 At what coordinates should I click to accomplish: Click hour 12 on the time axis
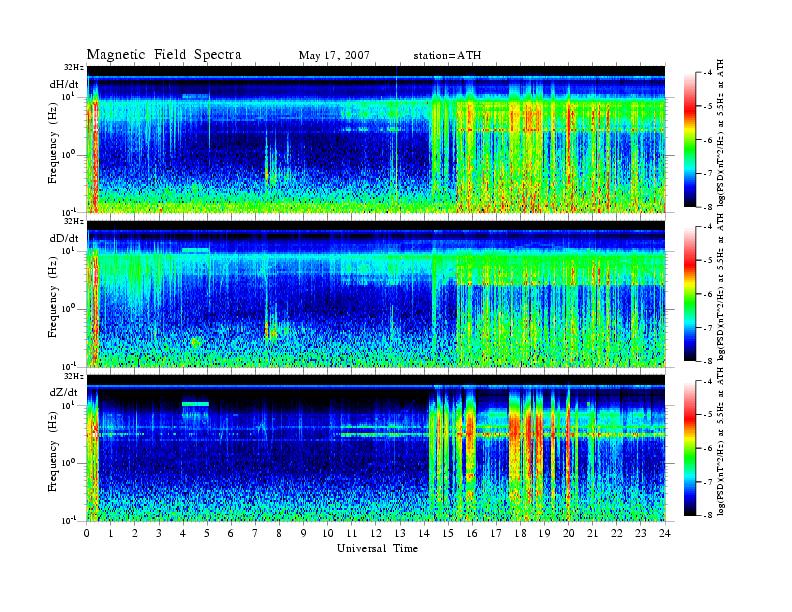coord(376,534)
